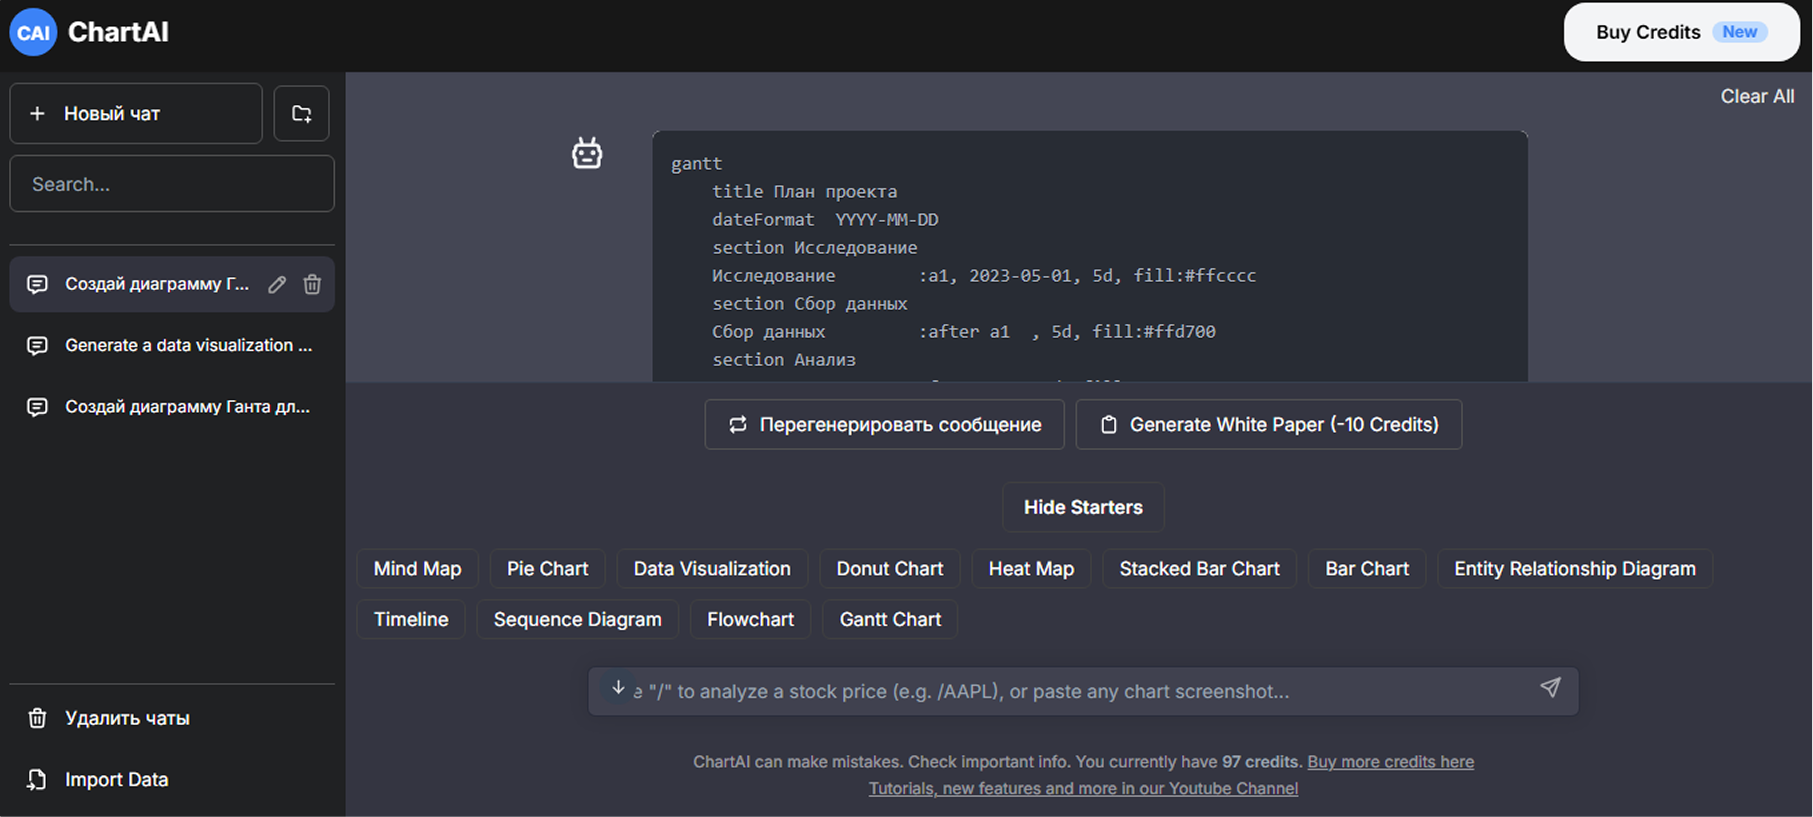The width and height of the screenshot is (1813, 817).
Task: Click in the Search chats field
Action: pos(172,184)
